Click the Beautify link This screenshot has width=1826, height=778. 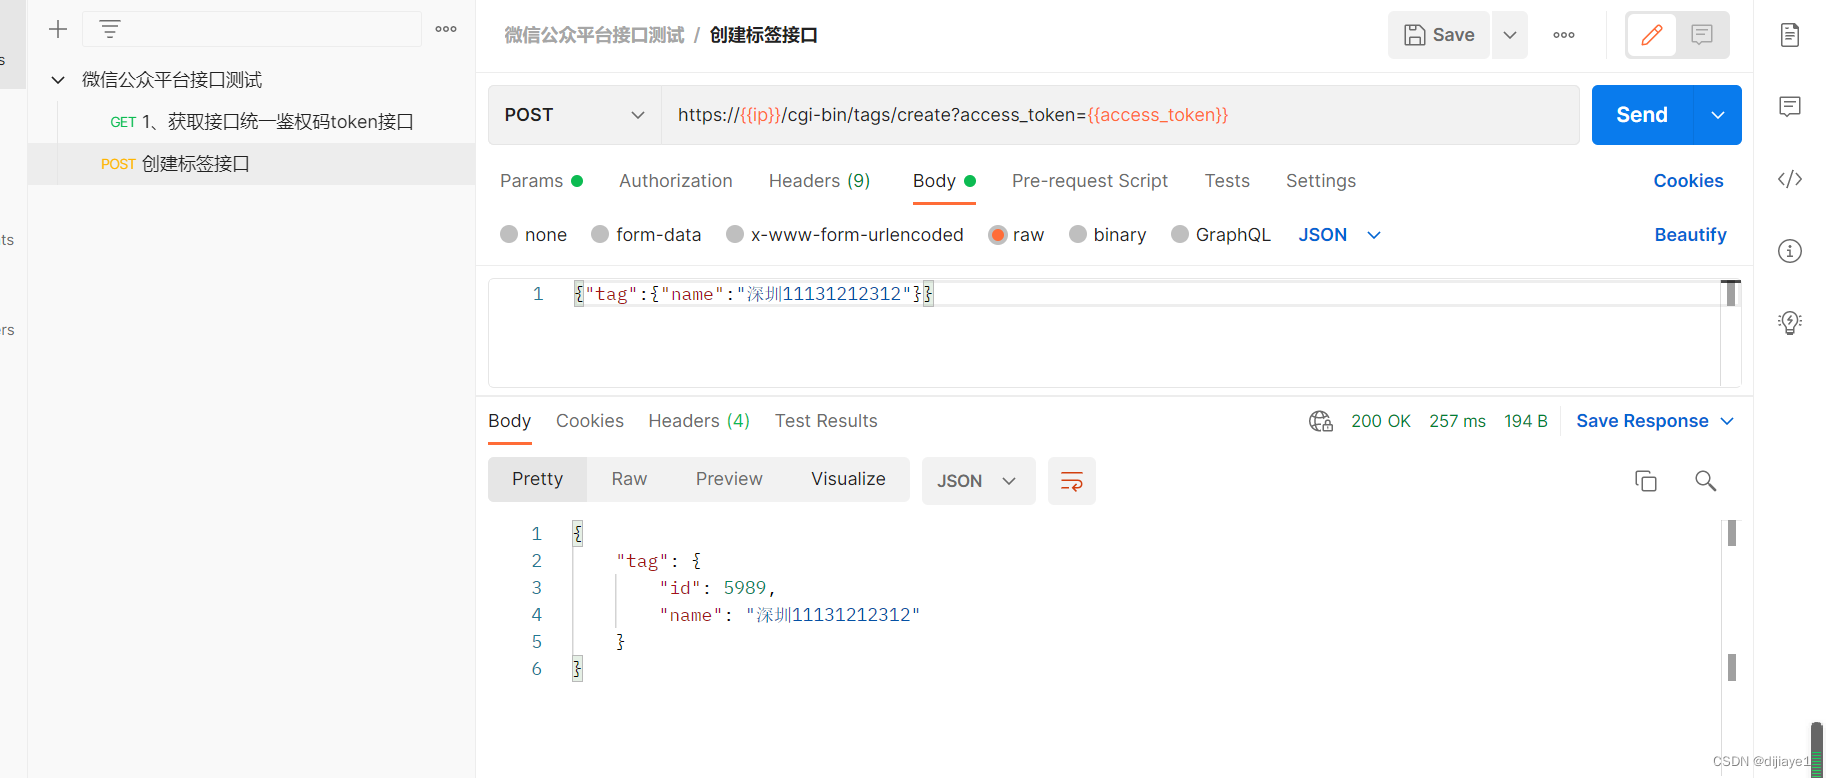(1690, 235)
